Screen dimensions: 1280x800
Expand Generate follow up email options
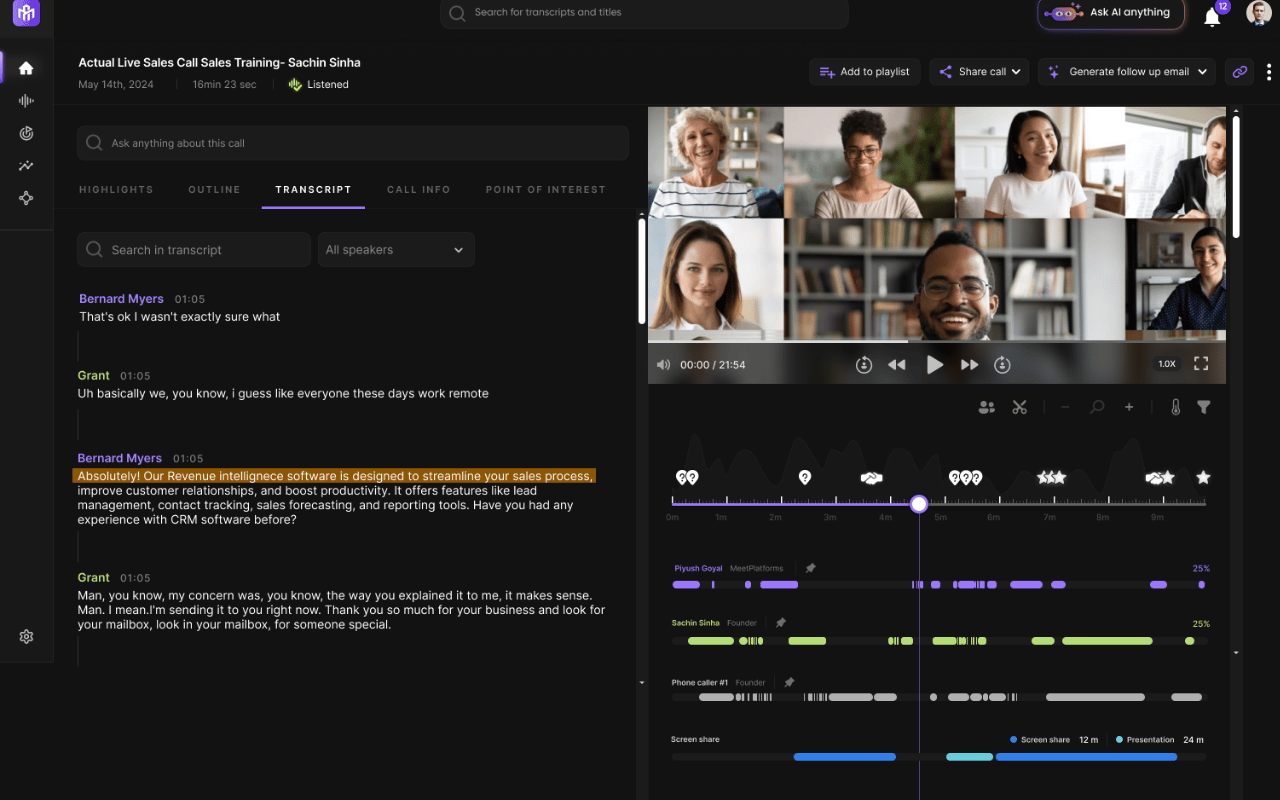1201,72
